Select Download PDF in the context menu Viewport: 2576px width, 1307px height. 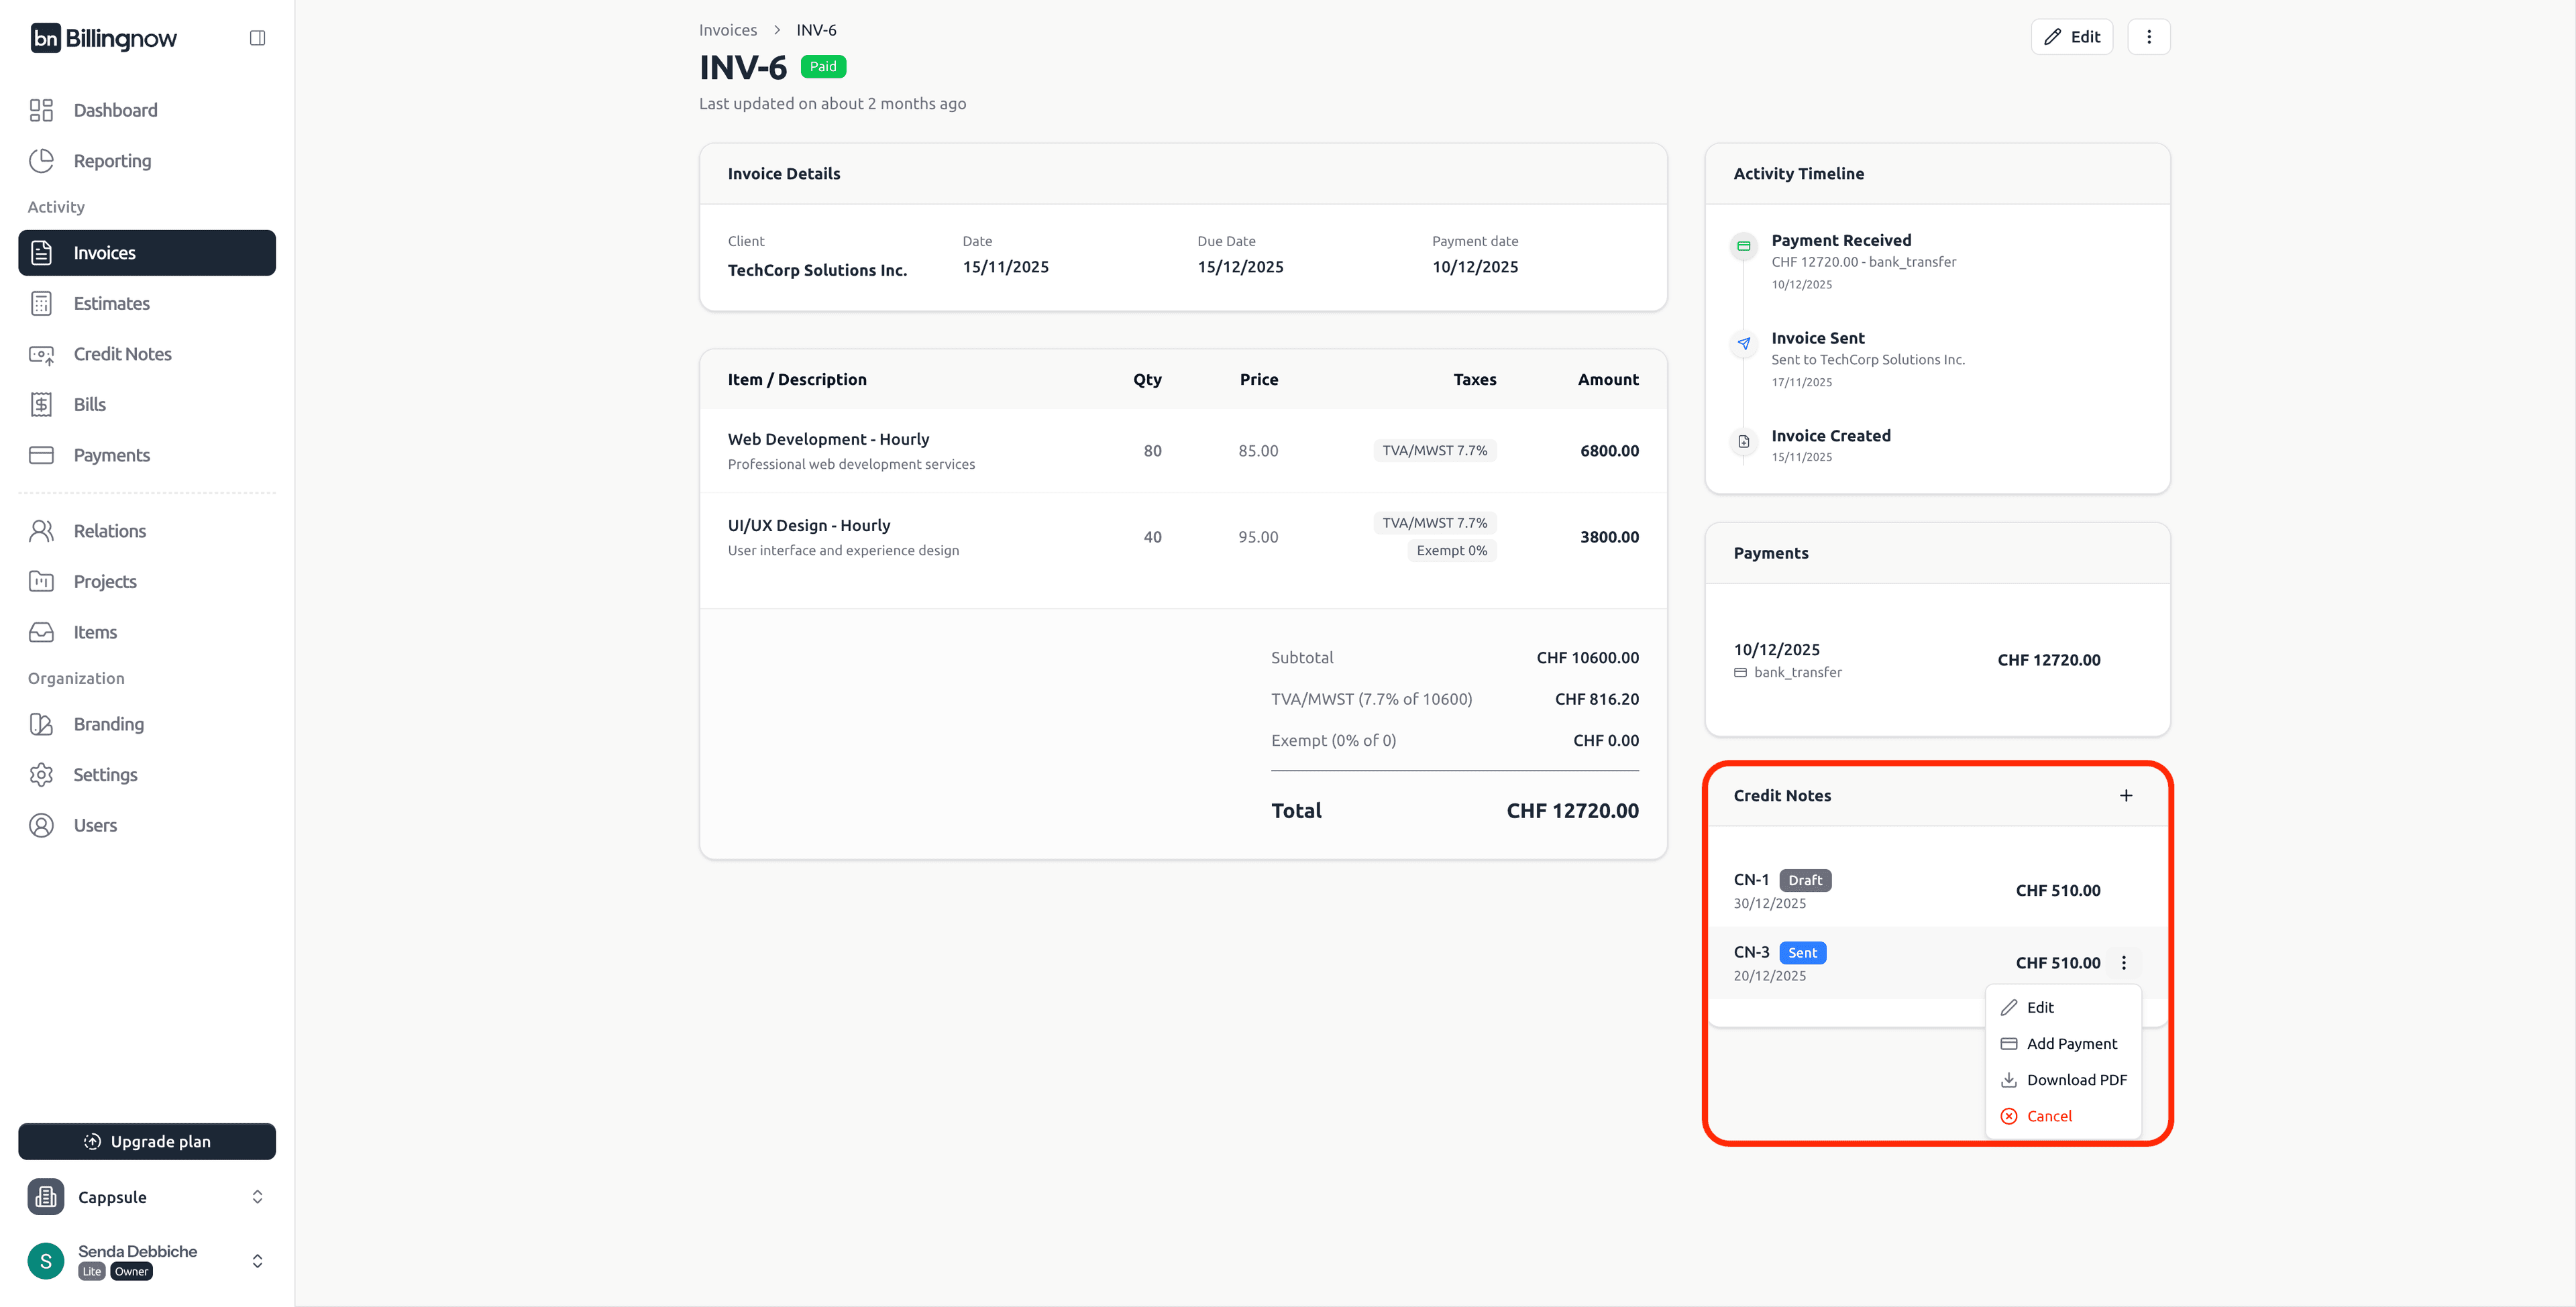(x=2077, y=1079)
